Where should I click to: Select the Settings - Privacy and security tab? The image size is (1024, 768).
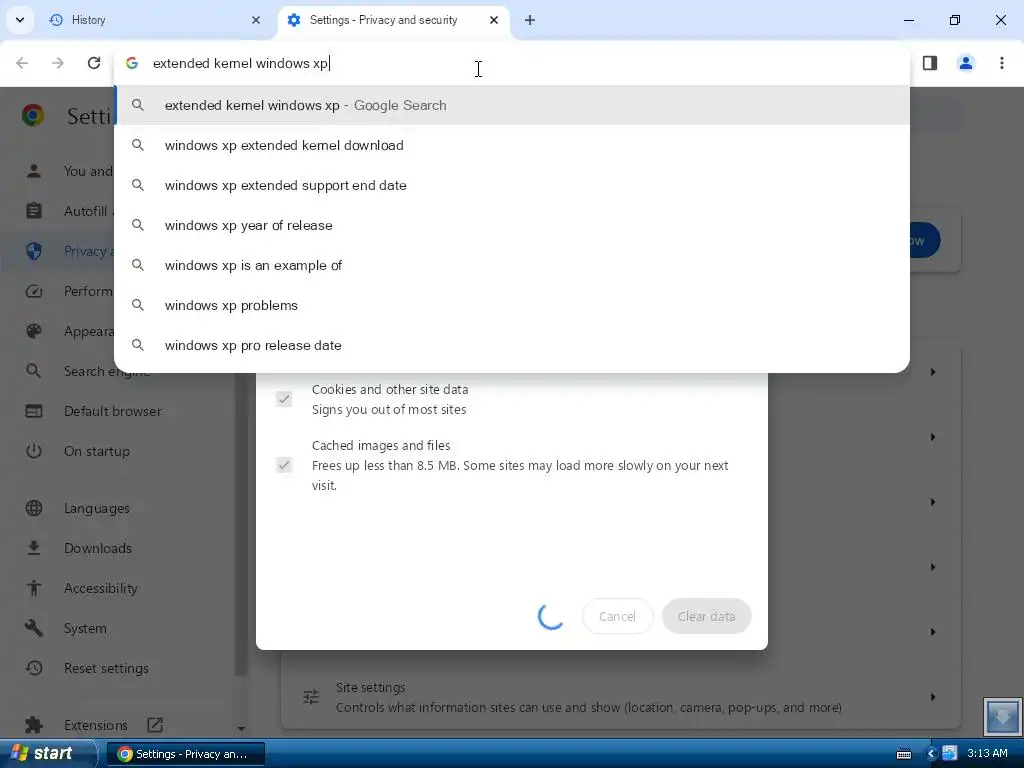[393, 20]
